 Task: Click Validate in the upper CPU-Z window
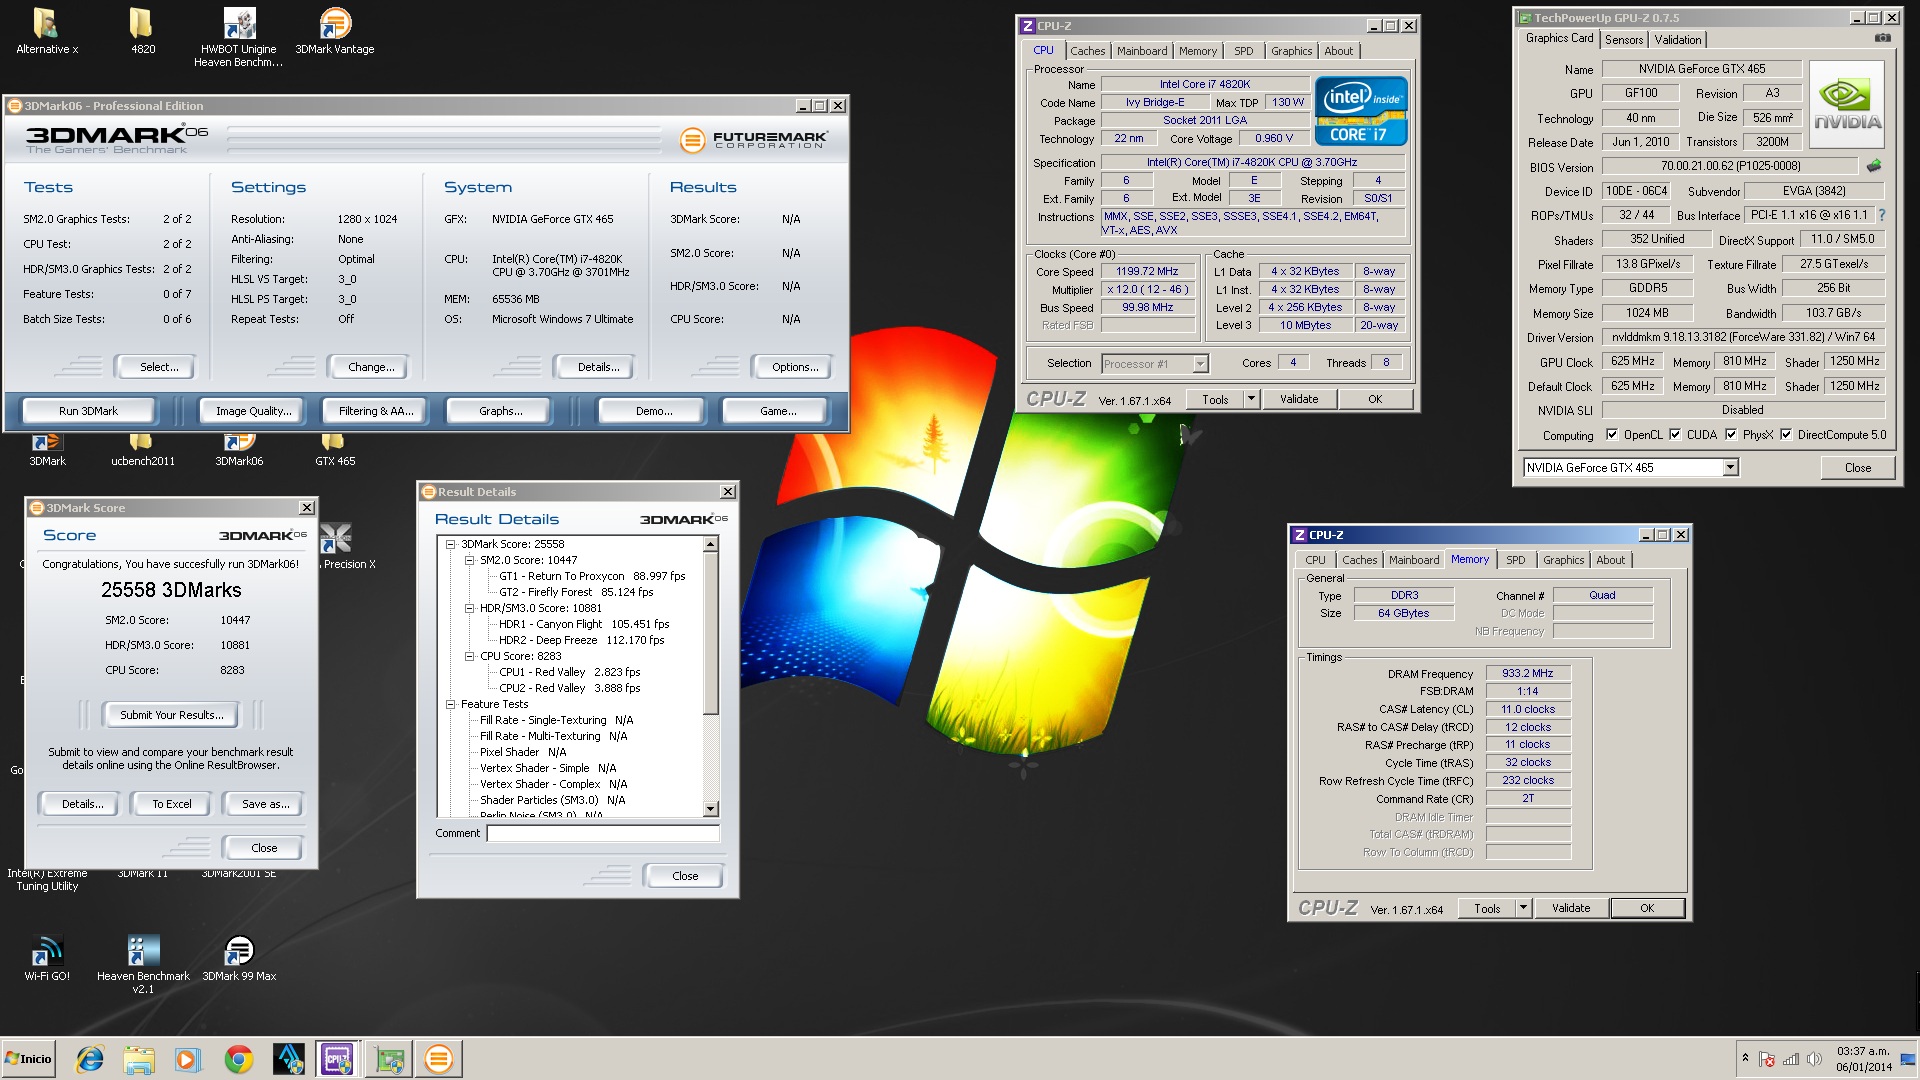click(1299, 399)
